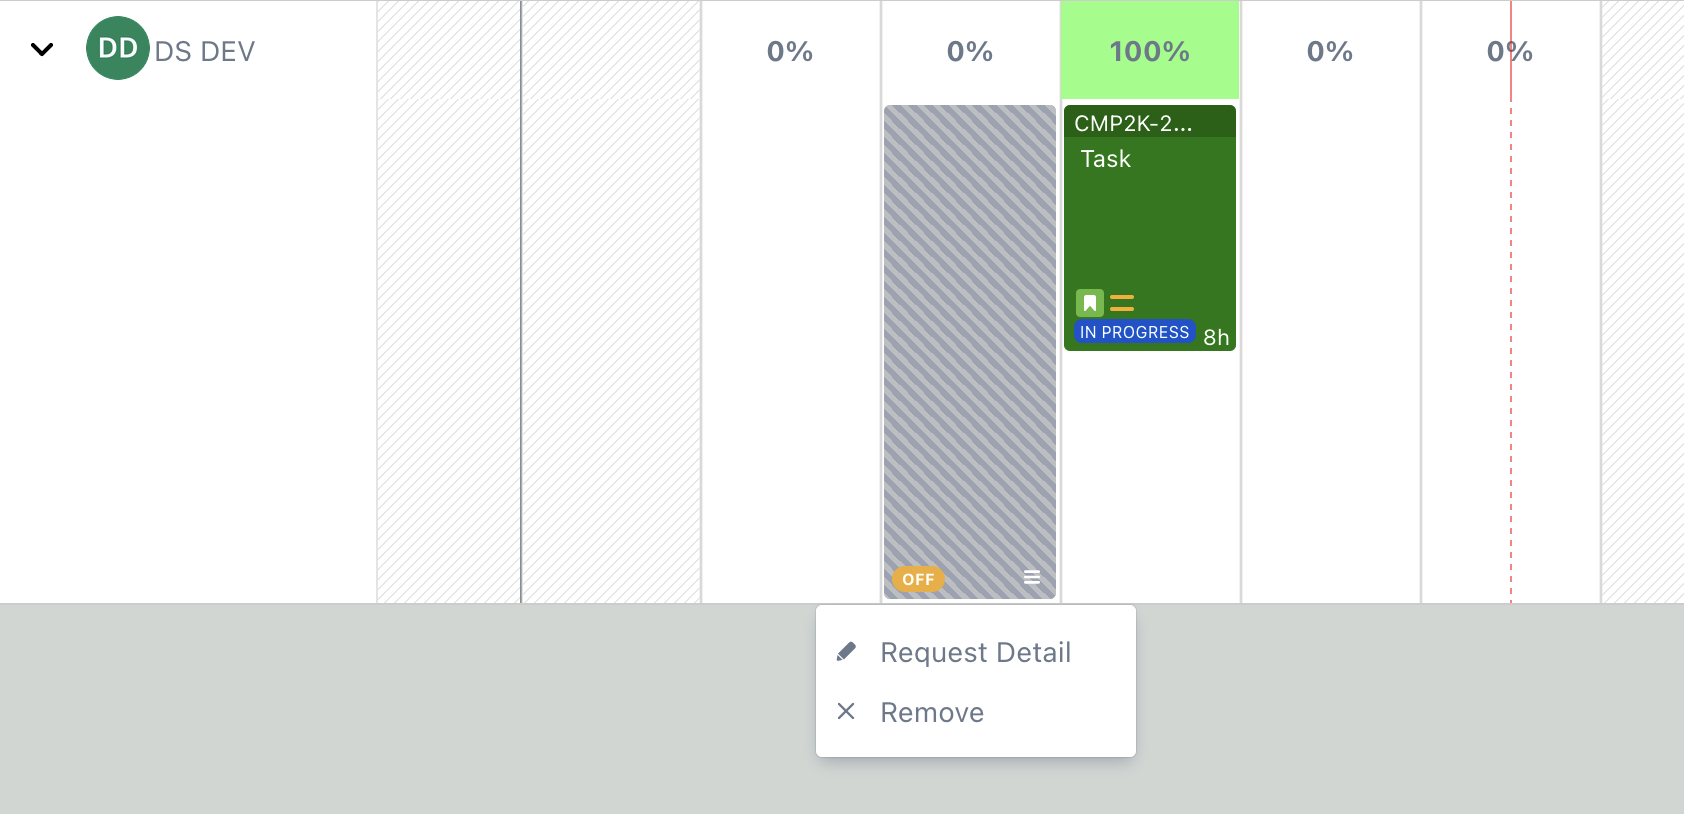Click the pencil icon beside Request Detail
Viewport: 1684px width, 814px height.
tap(846, 652)
